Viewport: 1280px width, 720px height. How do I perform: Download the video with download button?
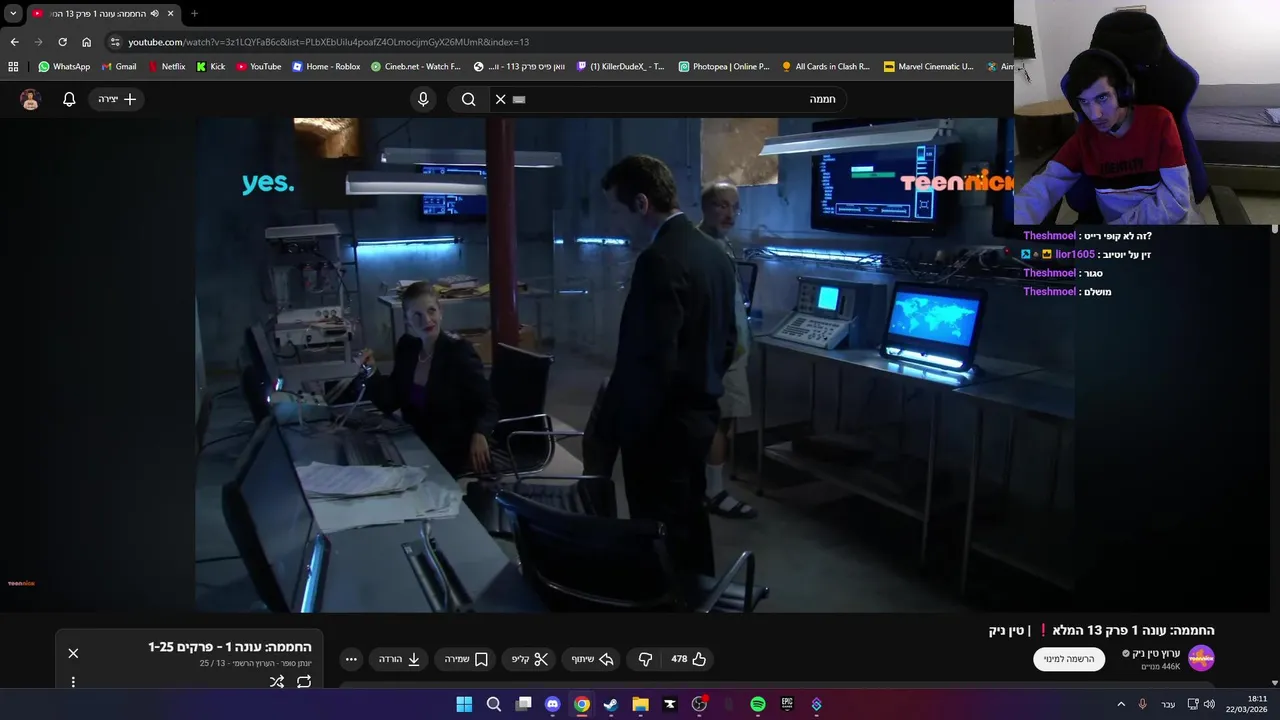pyautogui.click(x=400, y=659)
